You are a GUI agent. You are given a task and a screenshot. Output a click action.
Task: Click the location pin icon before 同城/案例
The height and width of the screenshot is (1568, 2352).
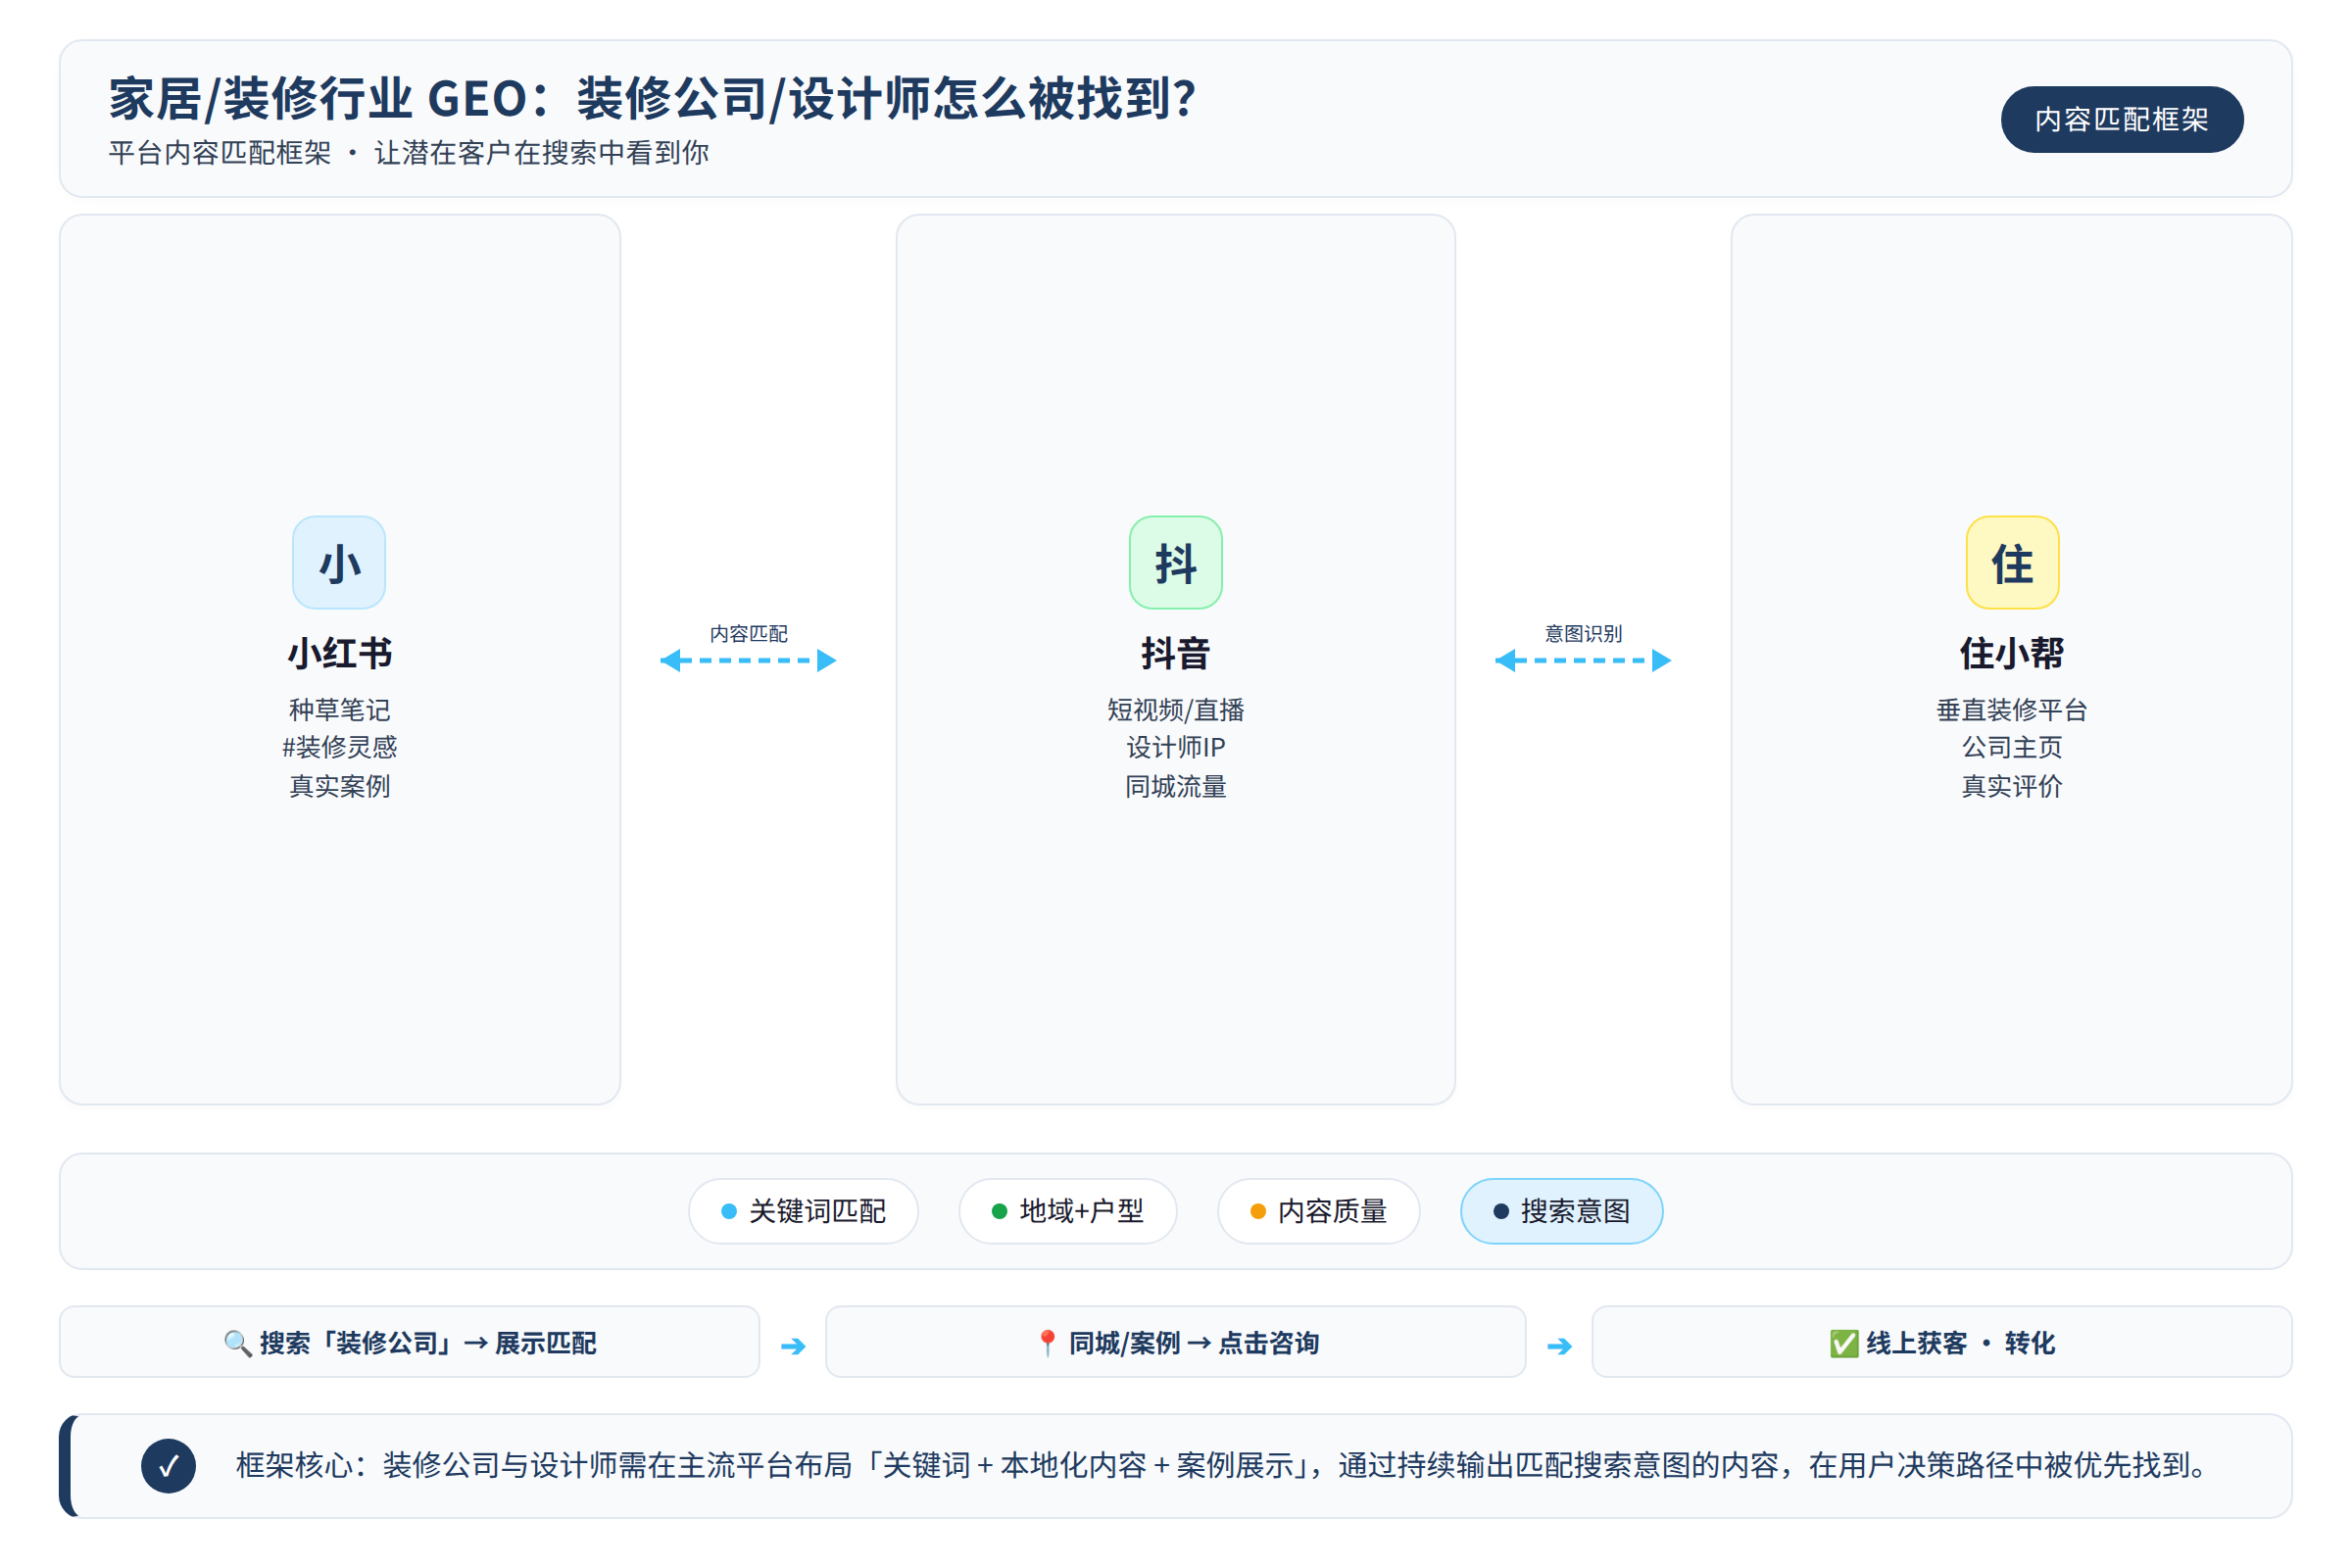click(x=1047, y=1343)
